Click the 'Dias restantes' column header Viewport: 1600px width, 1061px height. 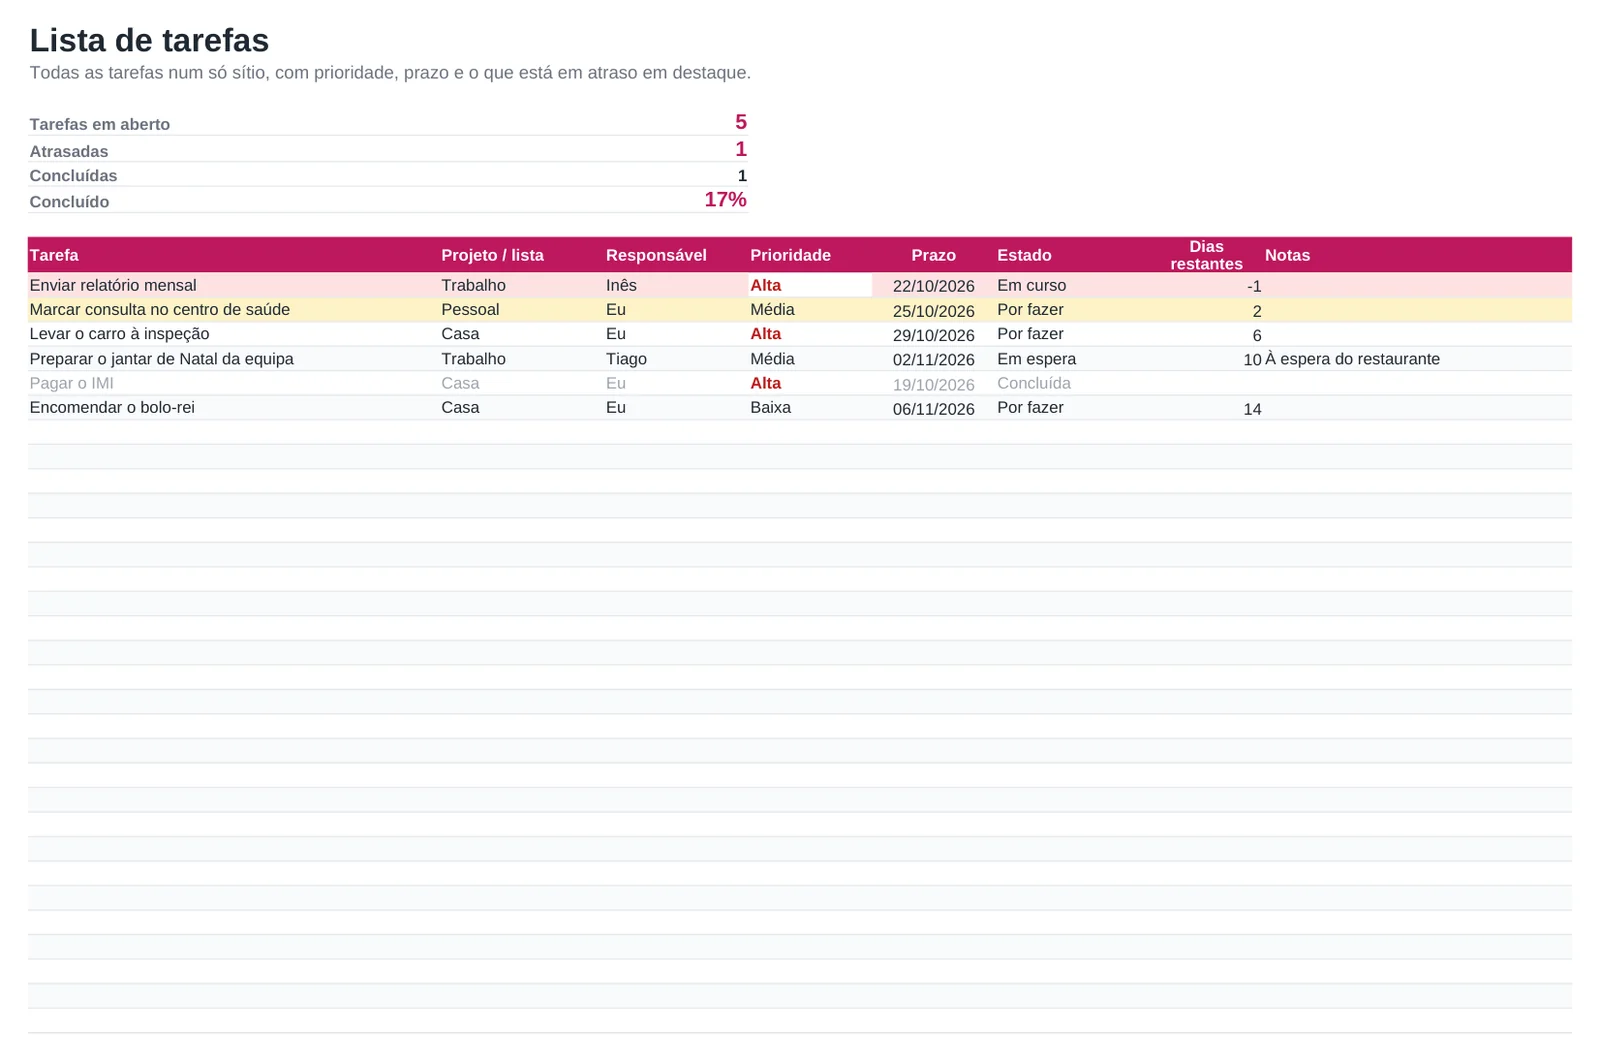coord(1206,255)
